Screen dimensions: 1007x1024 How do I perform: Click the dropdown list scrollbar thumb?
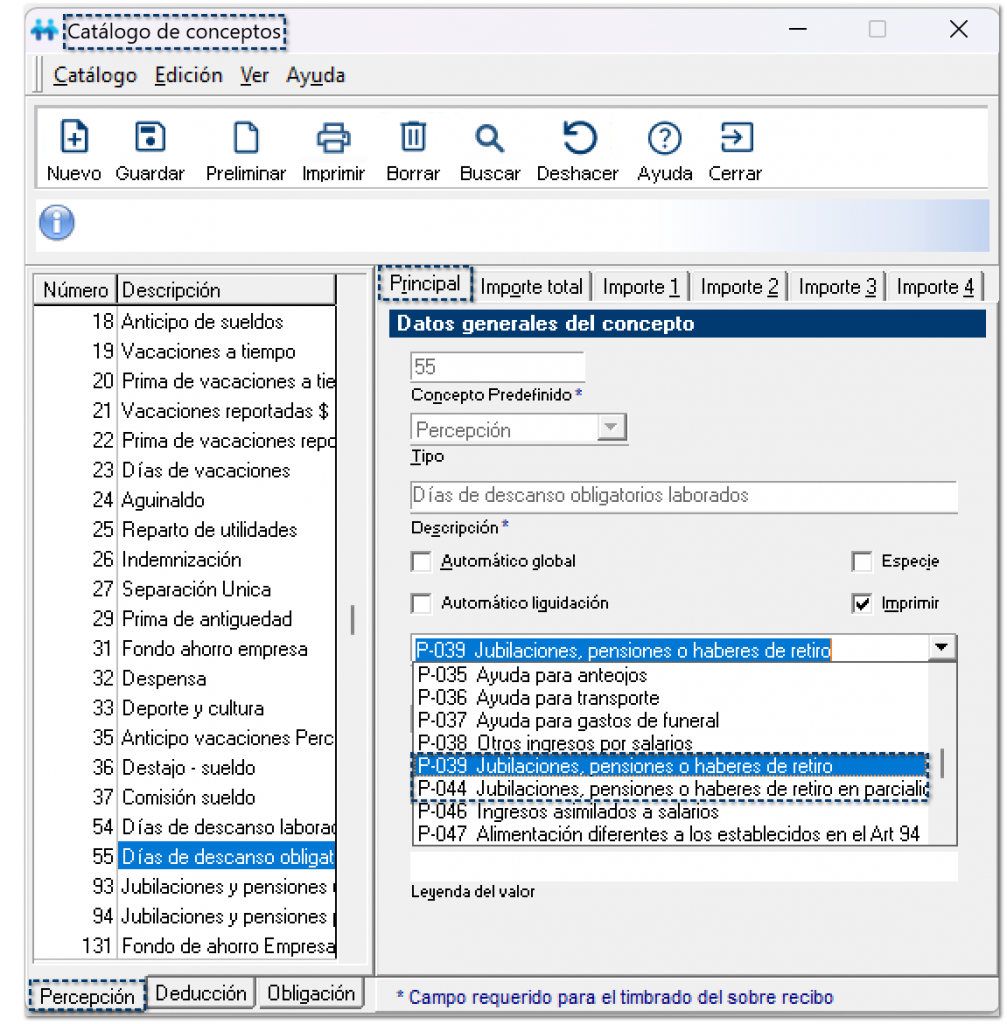tap(943, 764)
